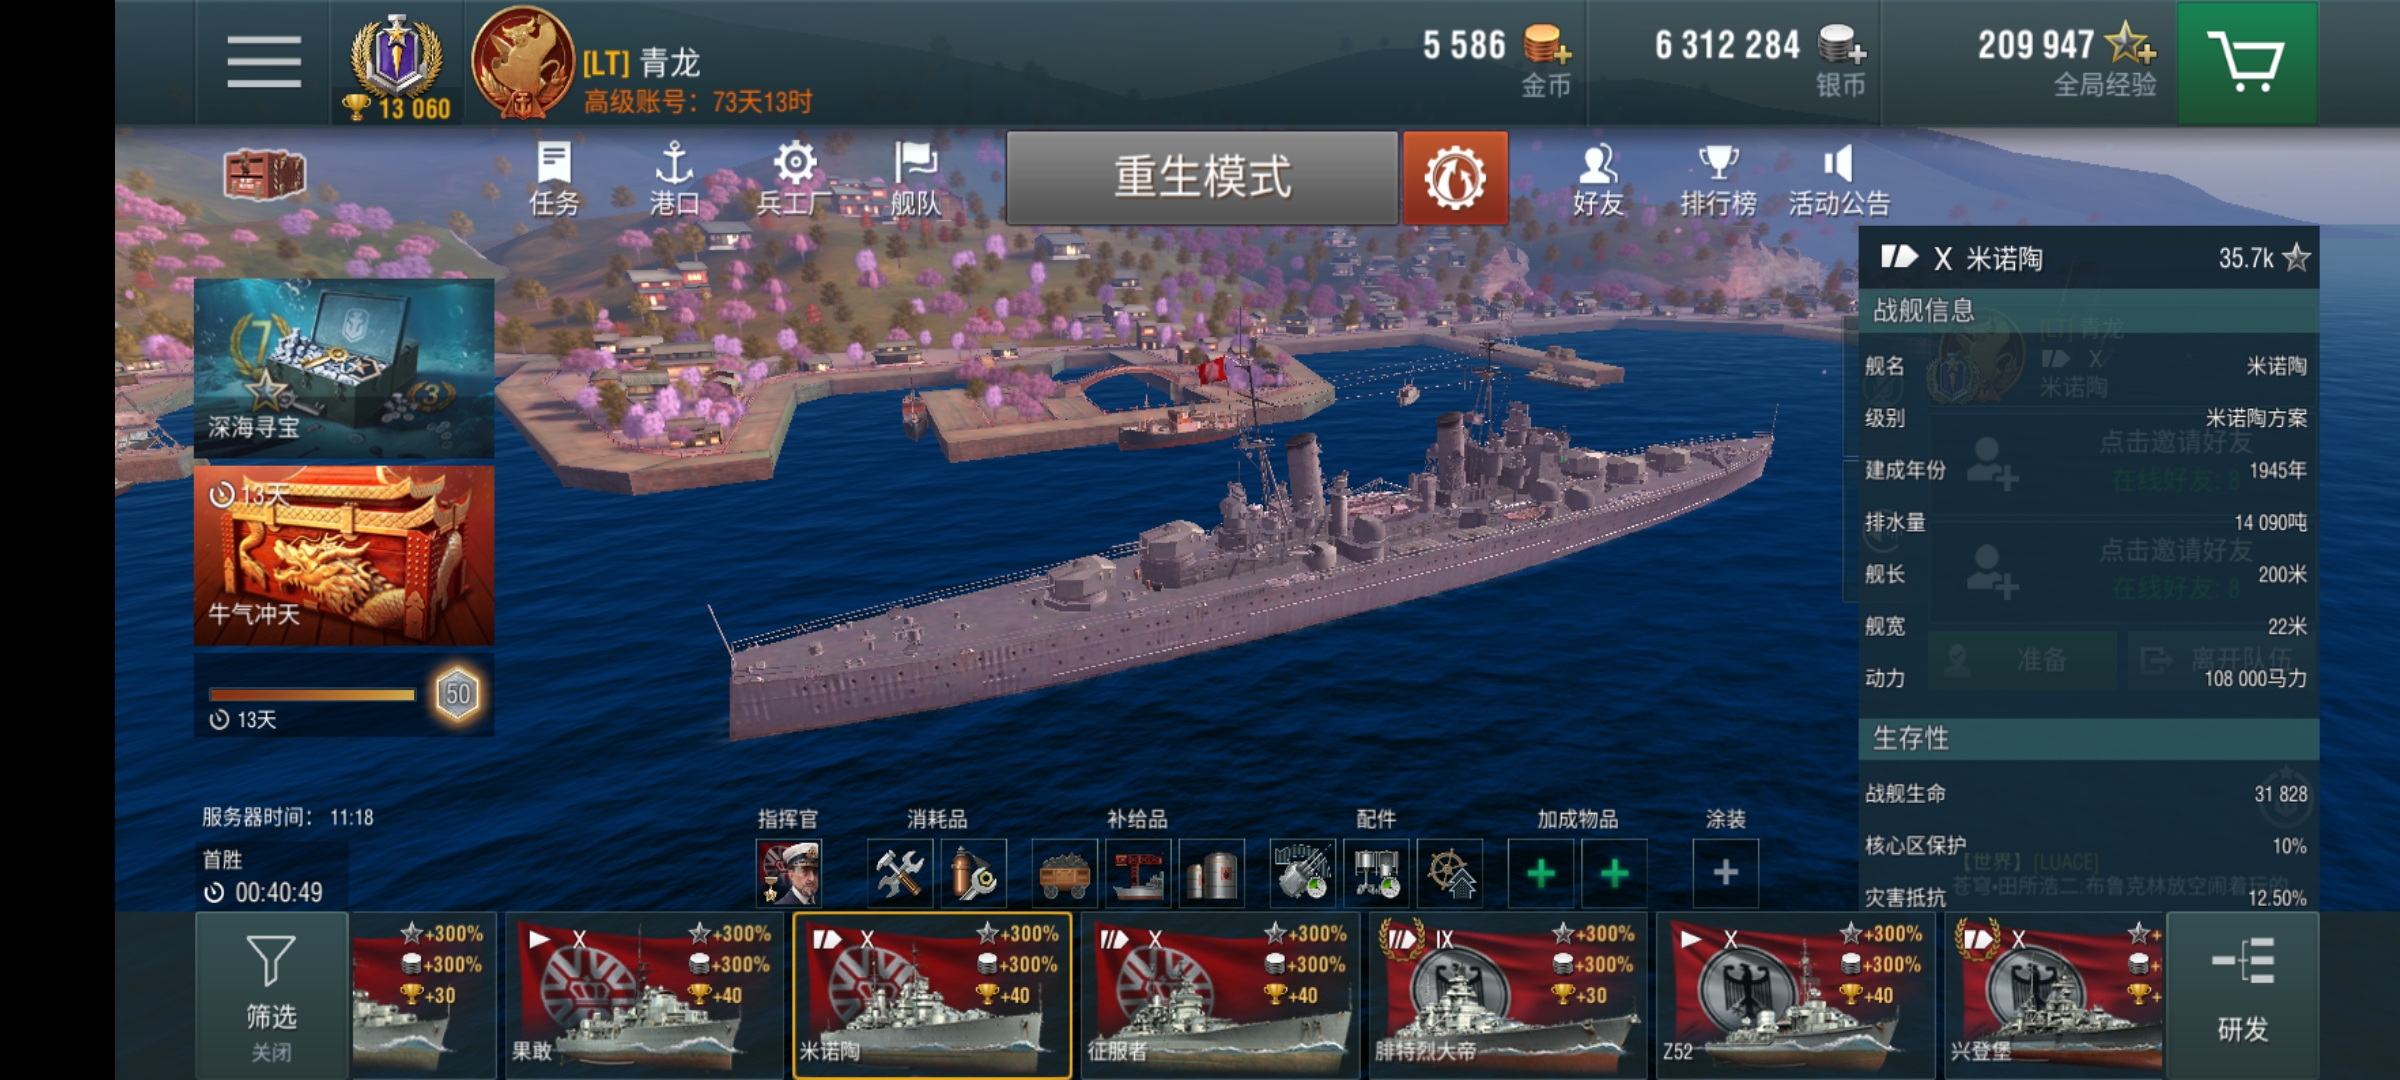This screenshot has width=2400, height=1080.
Task: Expand the 生存性 stats section
Action: [x=2088, y=739]
